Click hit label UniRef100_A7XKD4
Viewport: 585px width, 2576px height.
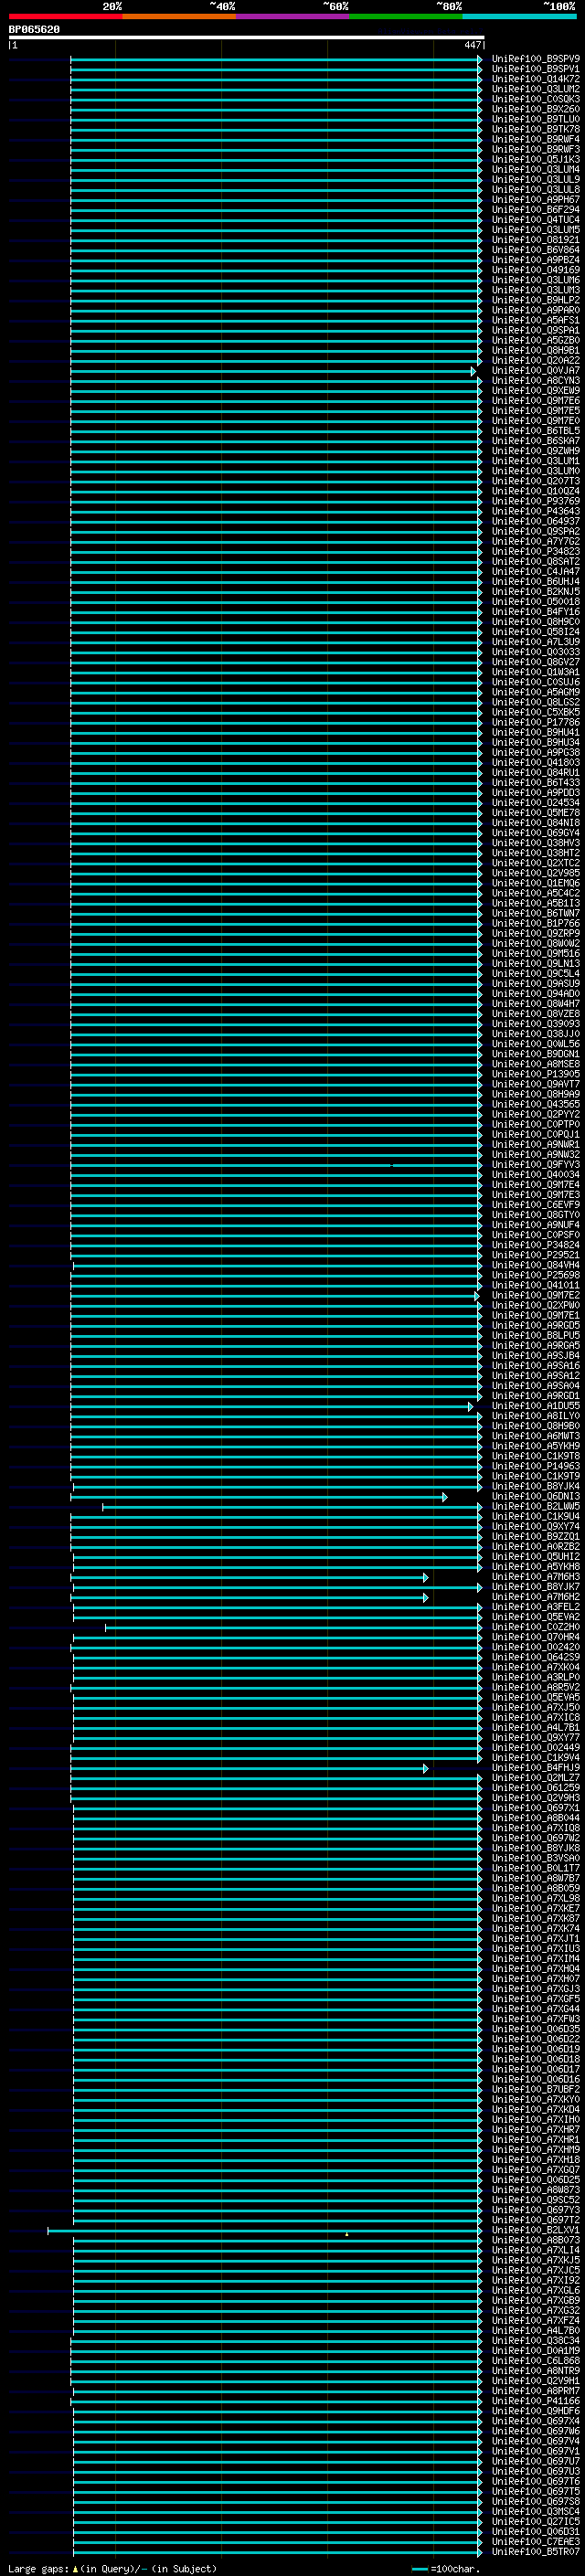click(536, 2109)
